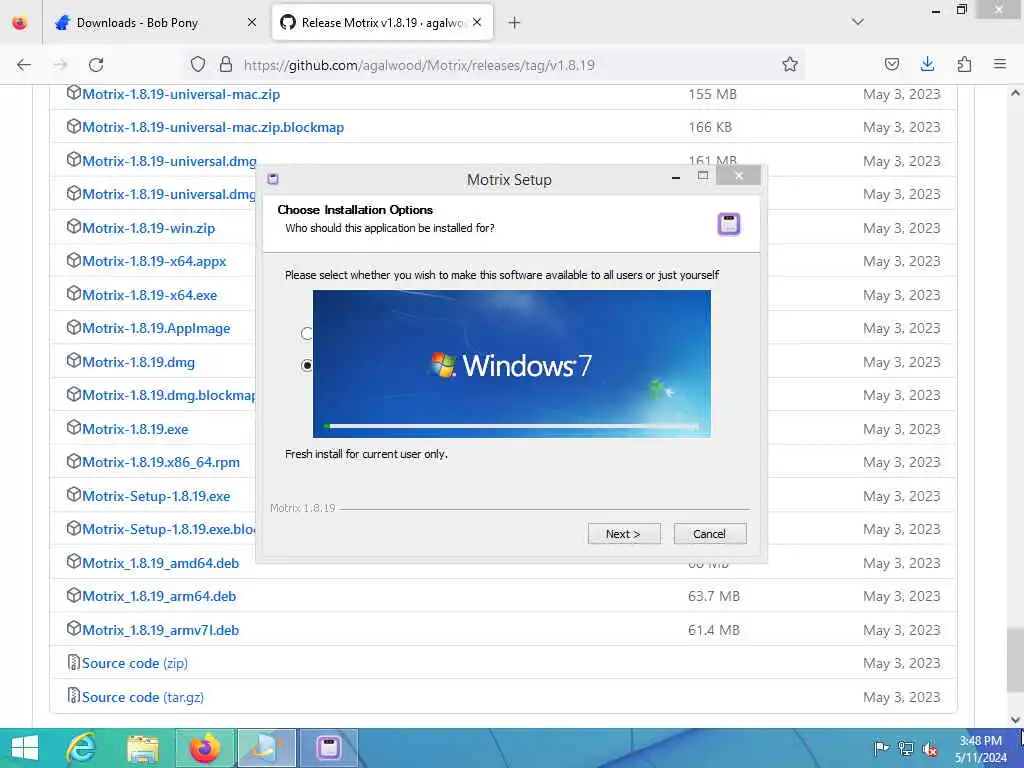This screenshot has width=1024, height=768.
Task: Download Motrix-1.8.19-win.zip
Action: click(148, 228)
